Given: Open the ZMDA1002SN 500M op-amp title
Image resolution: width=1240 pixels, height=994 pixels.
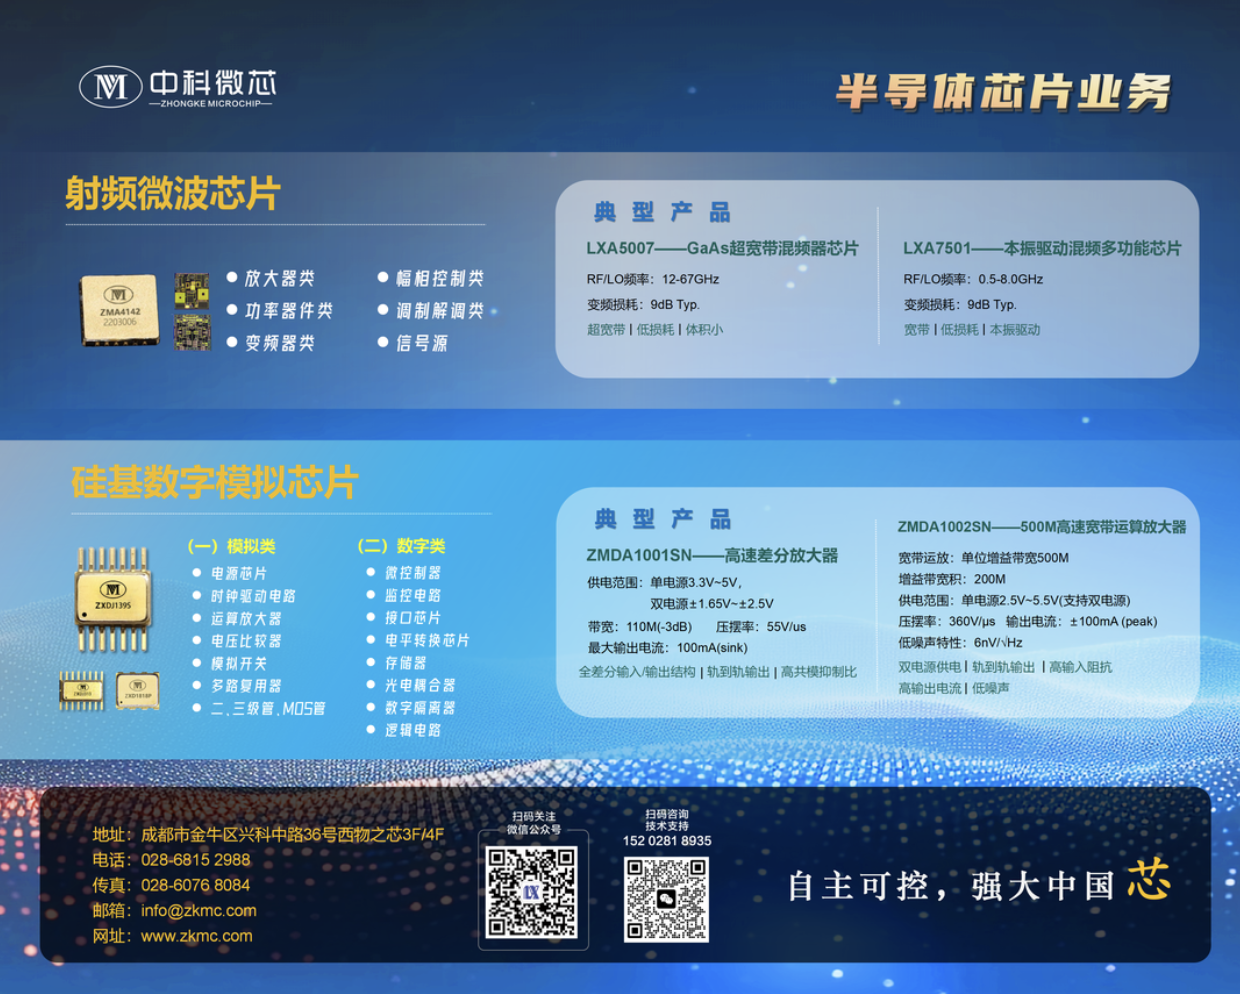Looking at the screenshot, I should pos(1041,527).
